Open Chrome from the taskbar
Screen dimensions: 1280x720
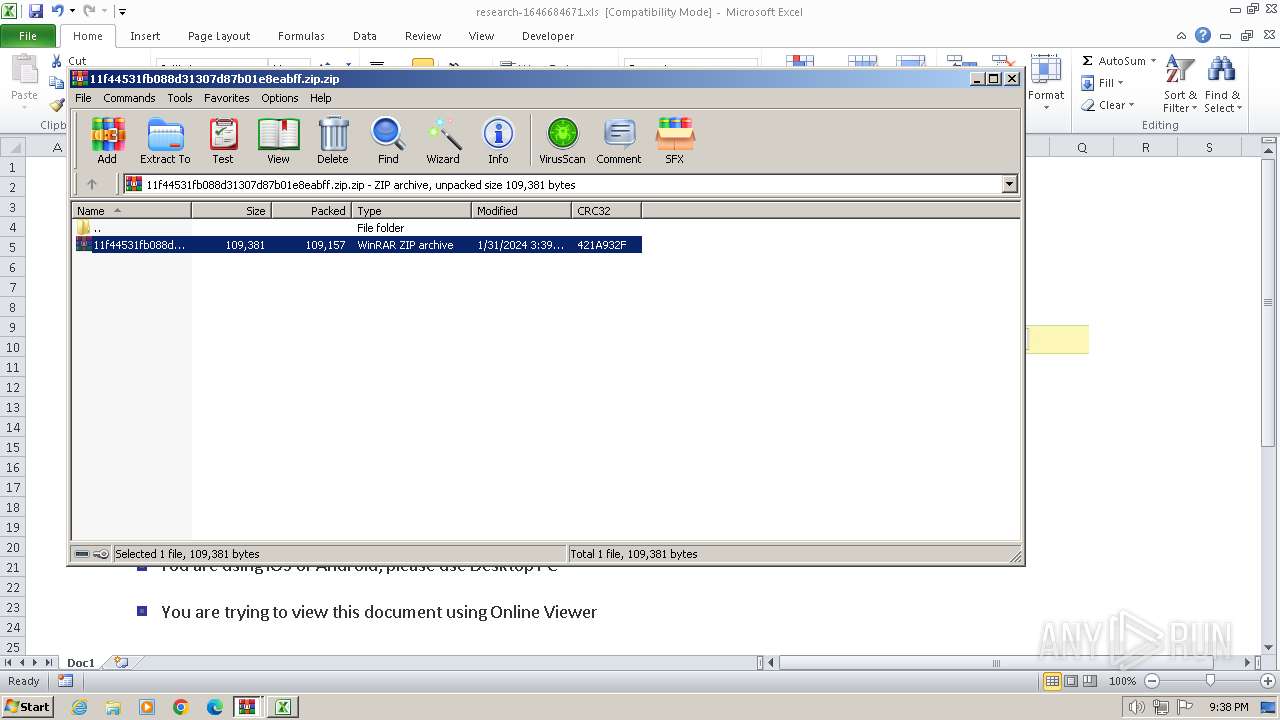pyautogui.click(x=181, y=707)
